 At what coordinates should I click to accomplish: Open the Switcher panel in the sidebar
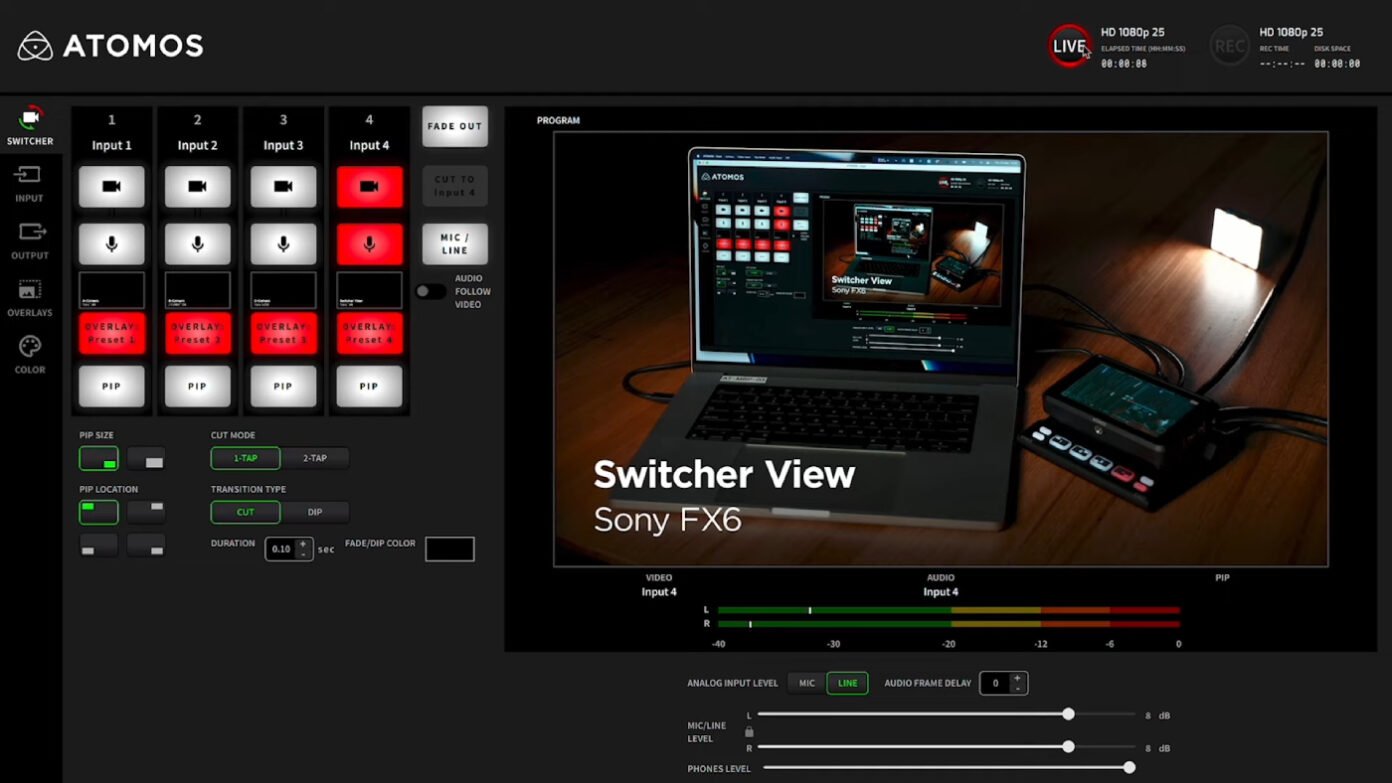pos(29,125)
